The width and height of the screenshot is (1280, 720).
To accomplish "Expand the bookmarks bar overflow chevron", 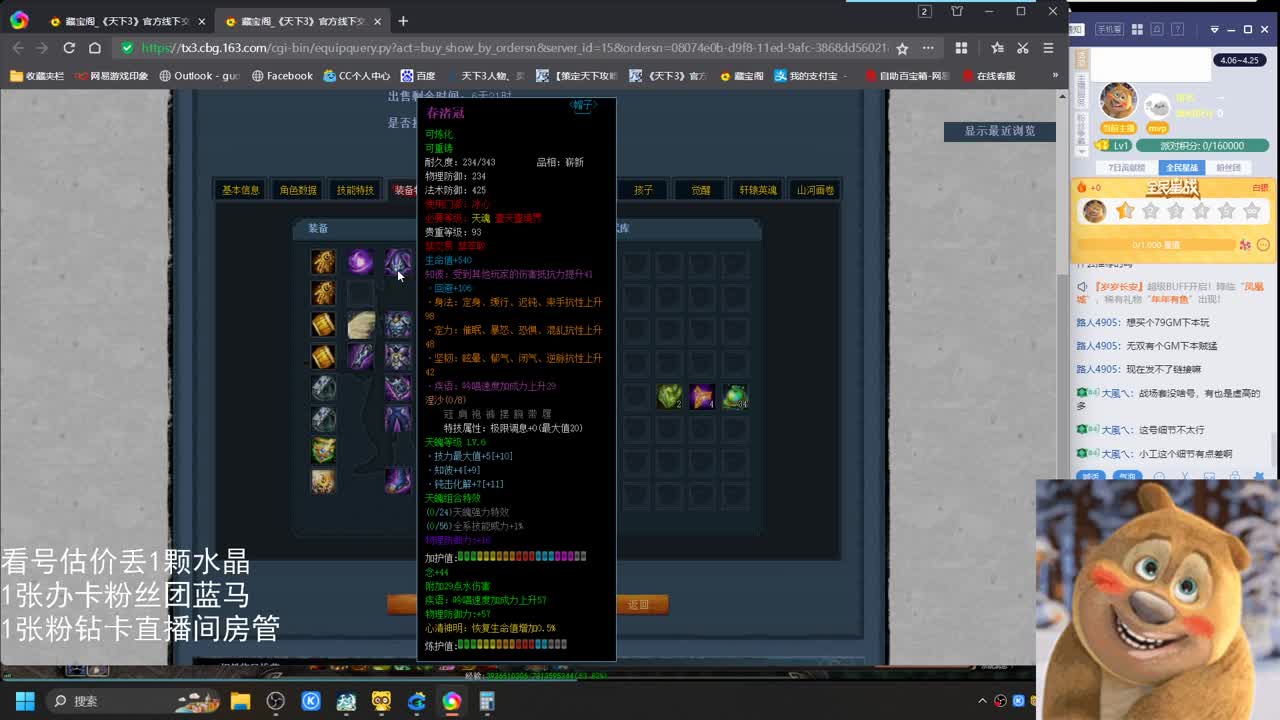I will click(1054, 76).
